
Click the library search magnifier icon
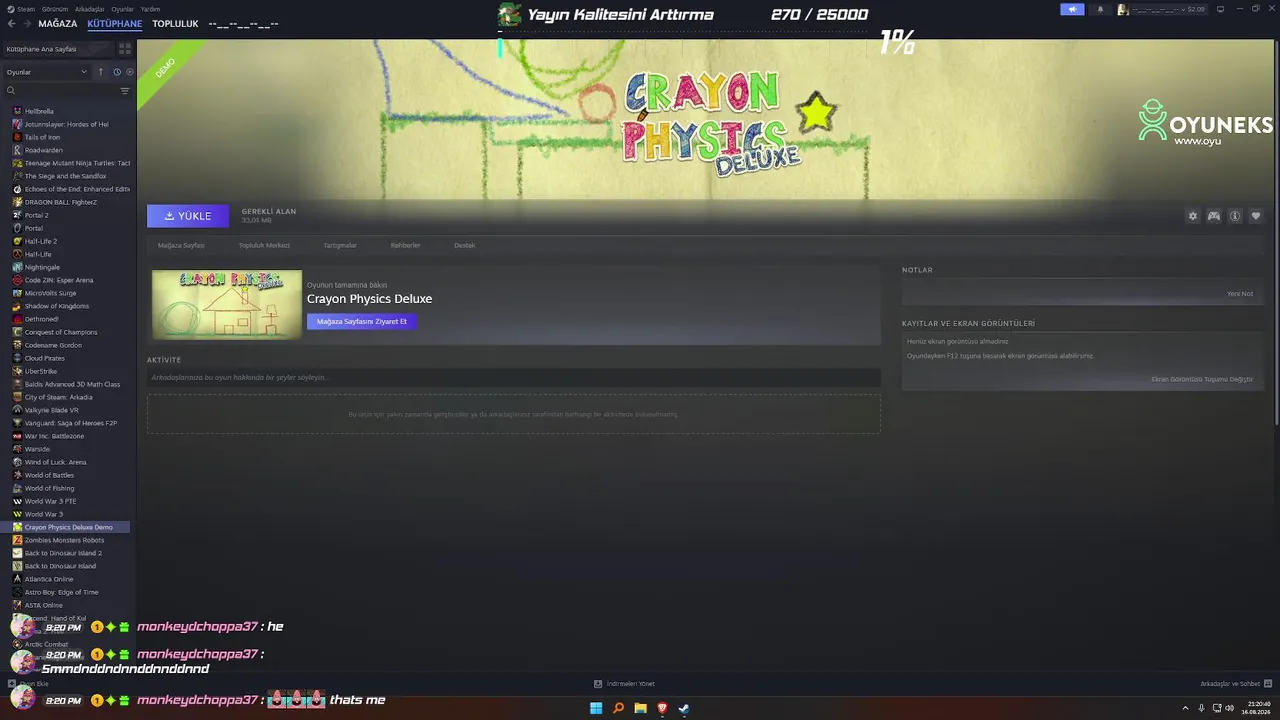tap(11, 91)
